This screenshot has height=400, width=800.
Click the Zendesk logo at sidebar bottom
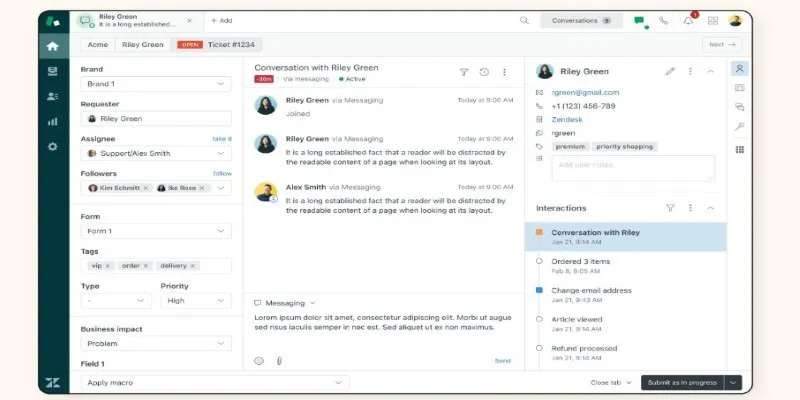tap(53, 383)
